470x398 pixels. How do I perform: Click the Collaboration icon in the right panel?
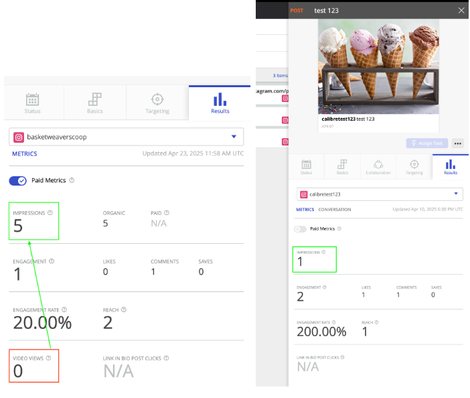[x=378, y=164]
